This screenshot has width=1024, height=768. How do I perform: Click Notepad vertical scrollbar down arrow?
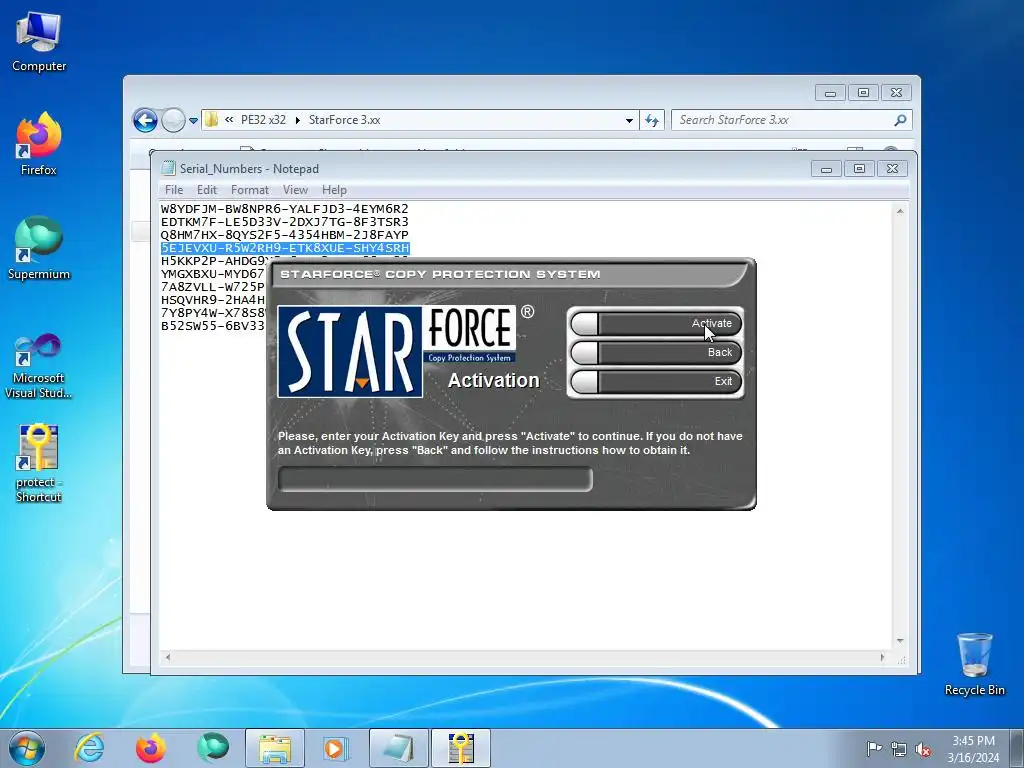[900, 641]
